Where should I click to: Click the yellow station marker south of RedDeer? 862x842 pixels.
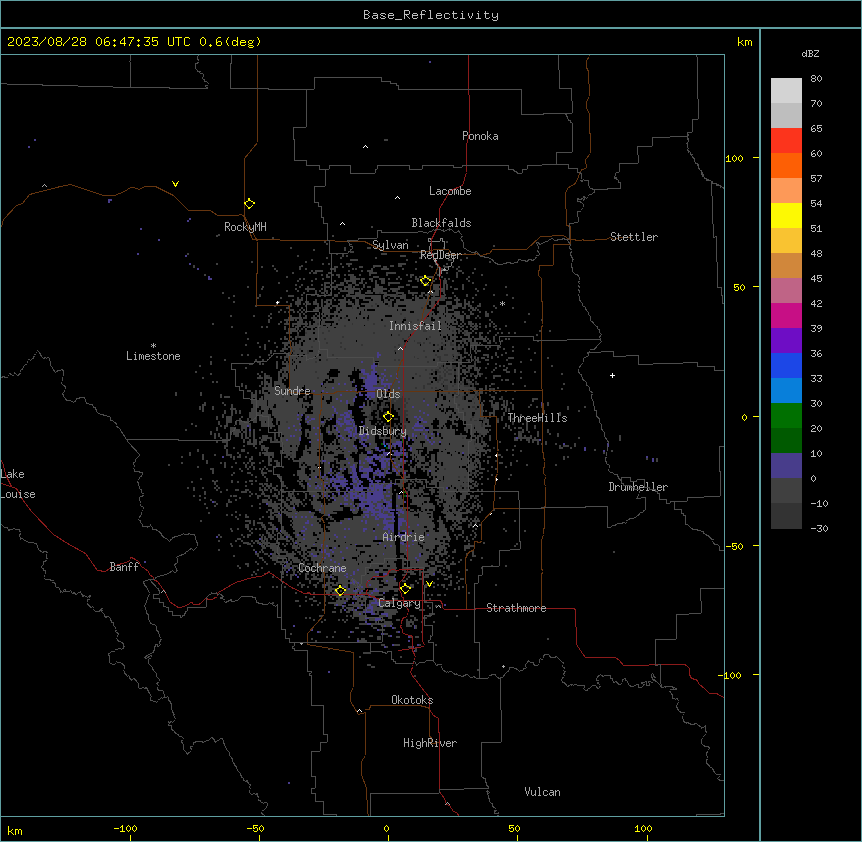pyautogui.click(x=426, y=281)
